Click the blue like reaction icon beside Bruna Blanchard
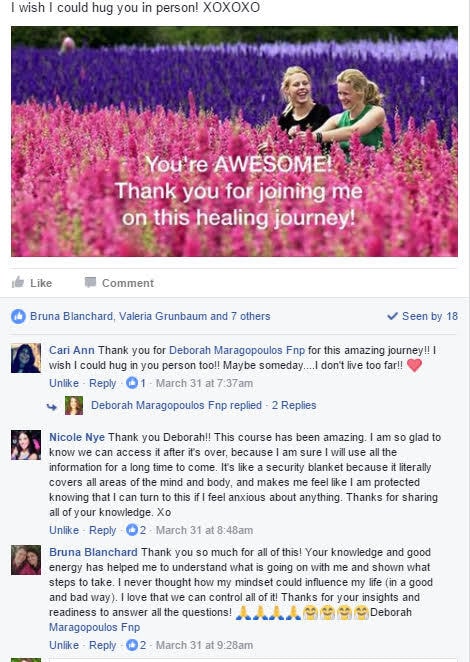The height and width of the screenshot is (662, 470). click(x=18, y=316)
